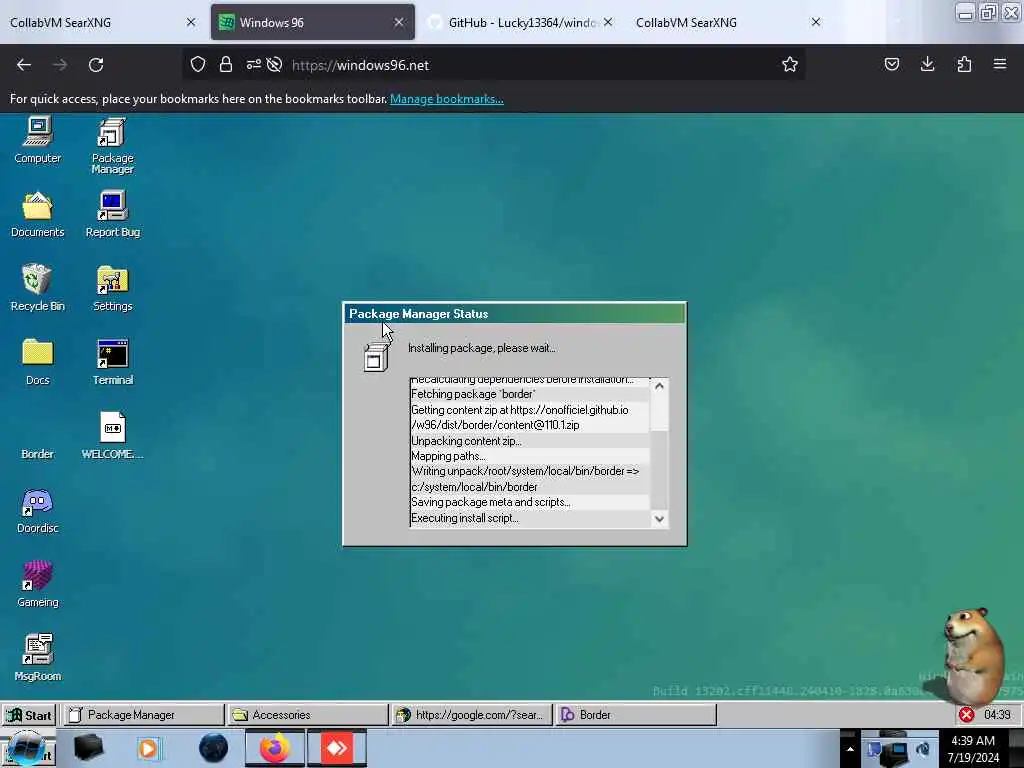1024x768 pixels.
Task: Launch the Terminal desktop icon
Action: click(112, 362)
